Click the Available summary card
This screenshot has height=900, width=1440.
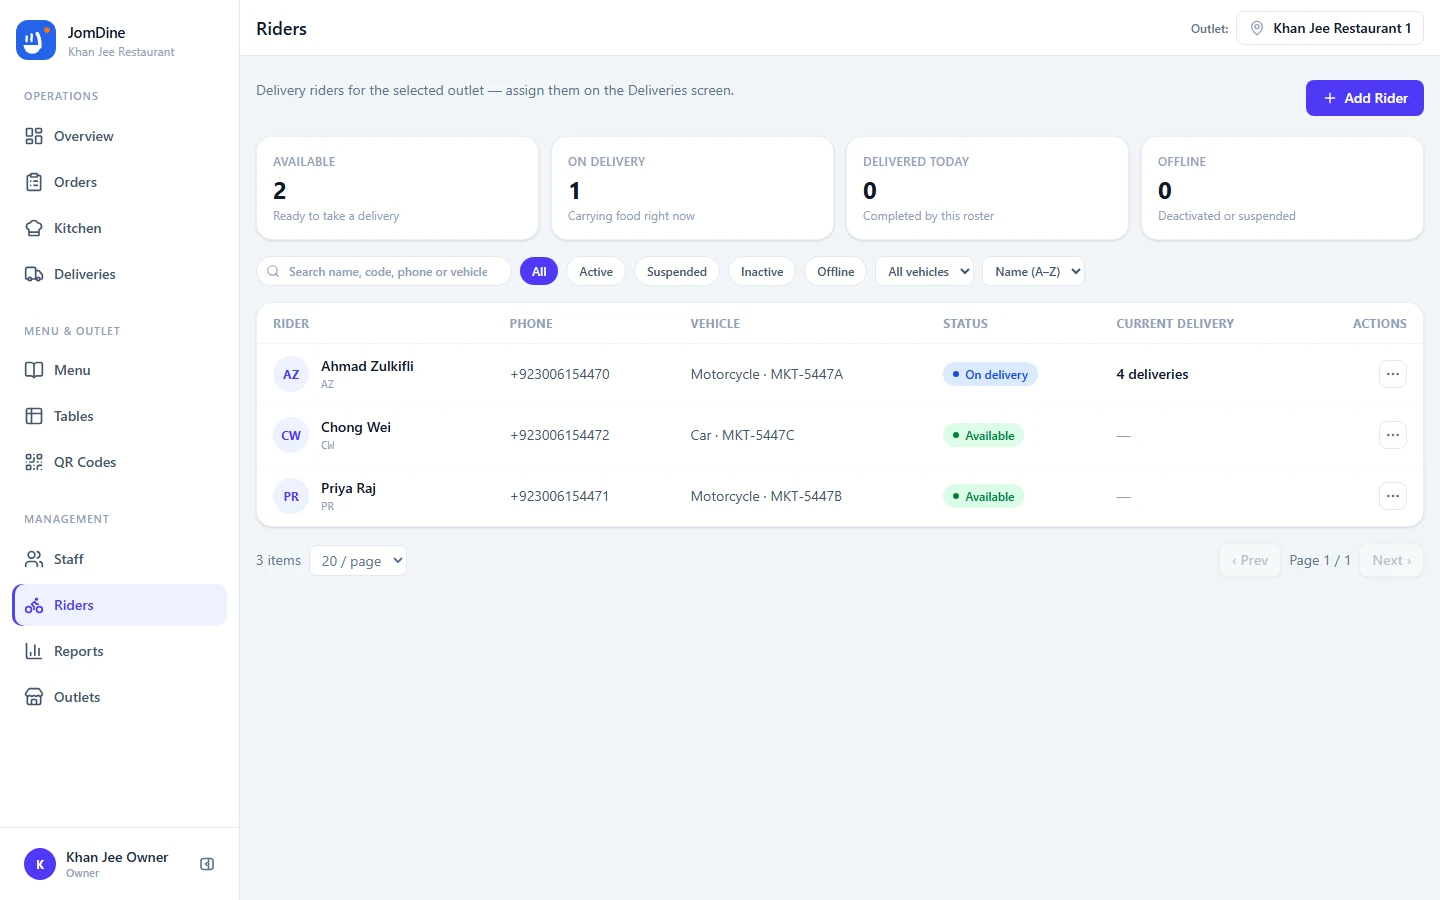(x=397, y=188)
